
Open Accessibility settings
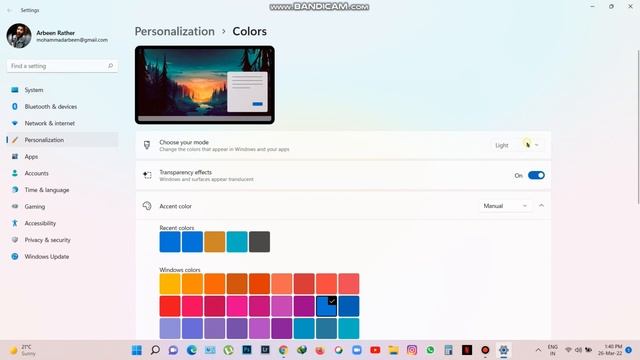coord(62,223)
